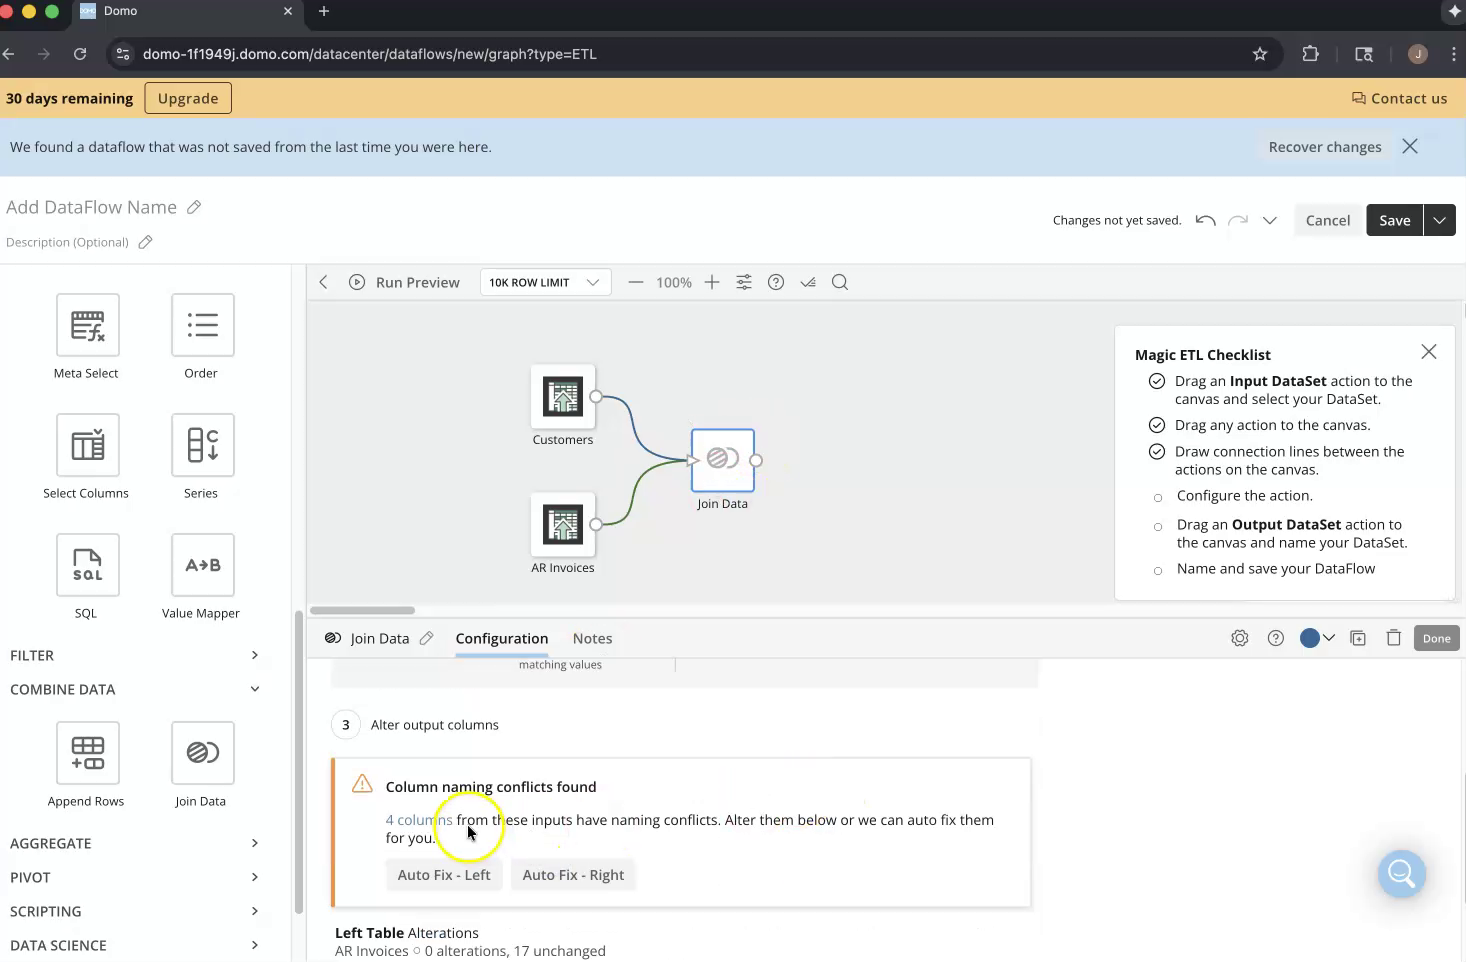This screenshot has width=1466, height=962.
Task: Click the canvas horizontal scrollbar
Action: (x=362, y=610)
